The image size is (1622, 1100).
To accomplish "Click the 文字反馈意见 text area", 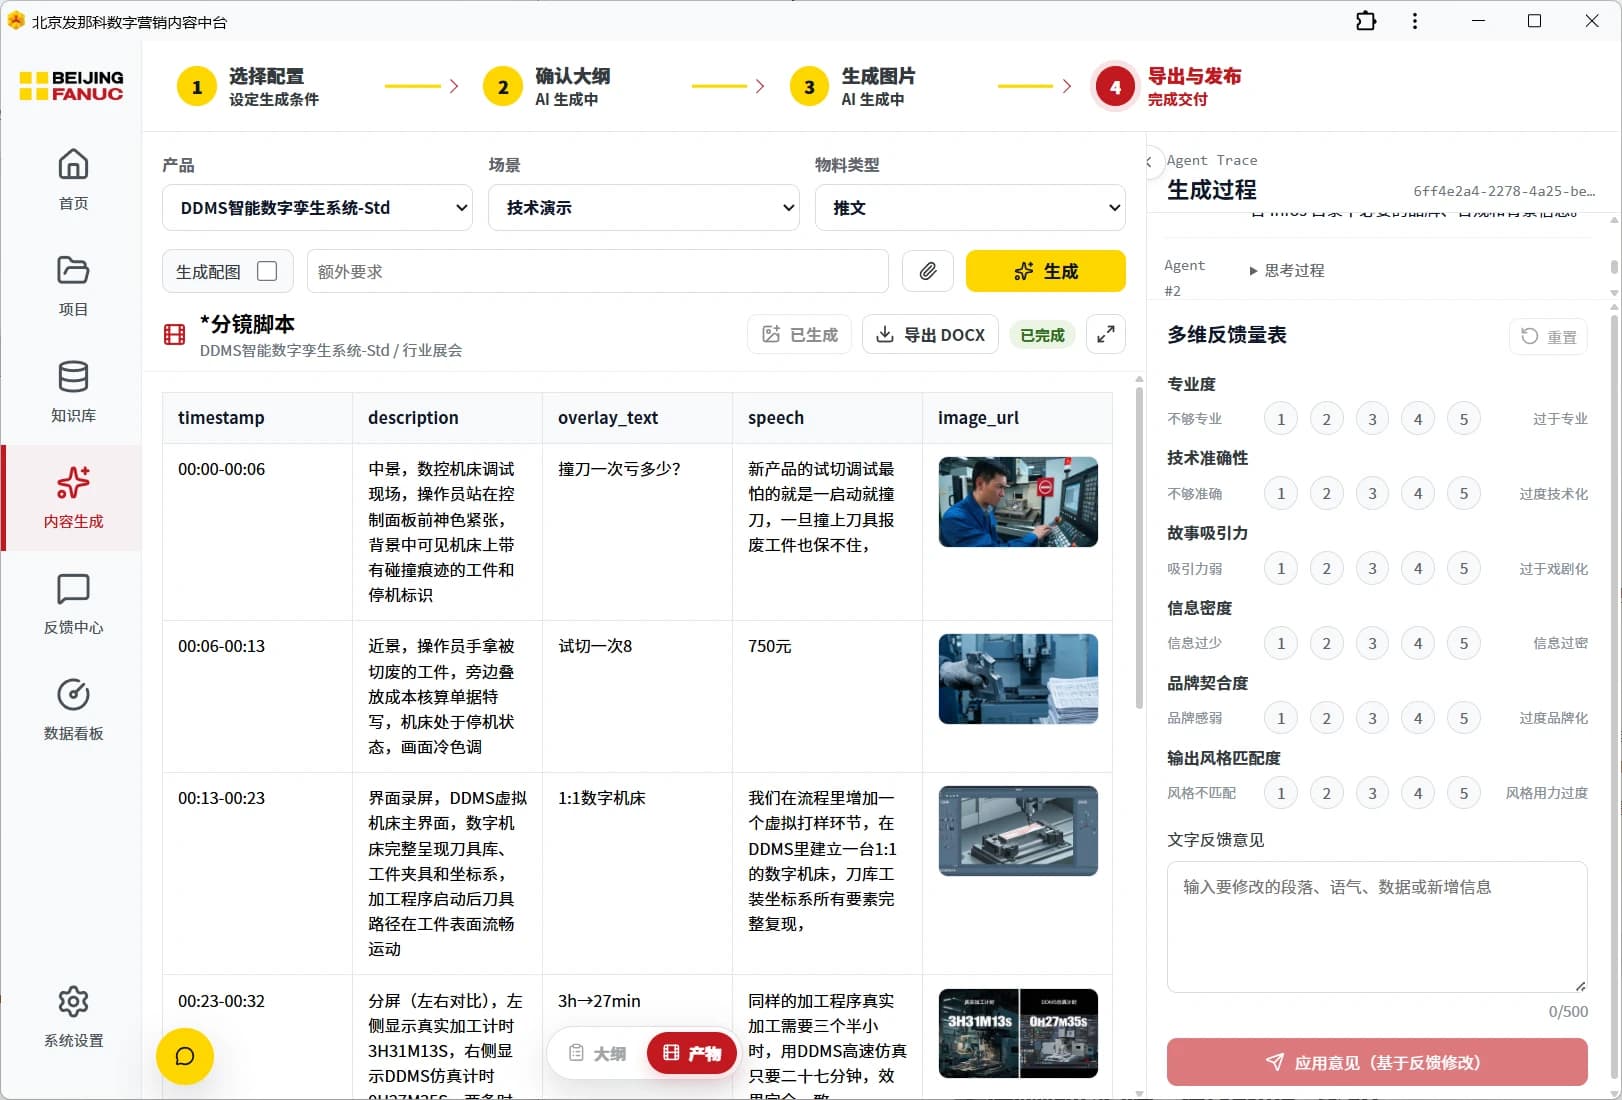I will tap(1377, 927).
